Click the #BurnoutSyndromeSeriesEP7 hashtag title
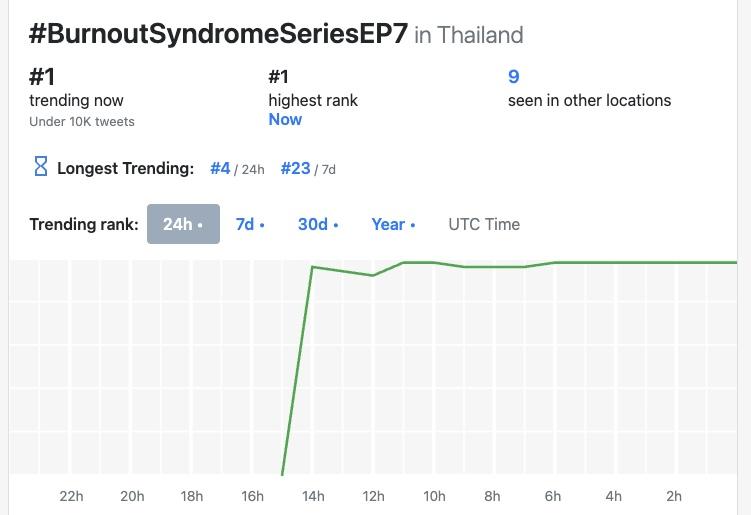The image size is (751, 515). point(218,33)
